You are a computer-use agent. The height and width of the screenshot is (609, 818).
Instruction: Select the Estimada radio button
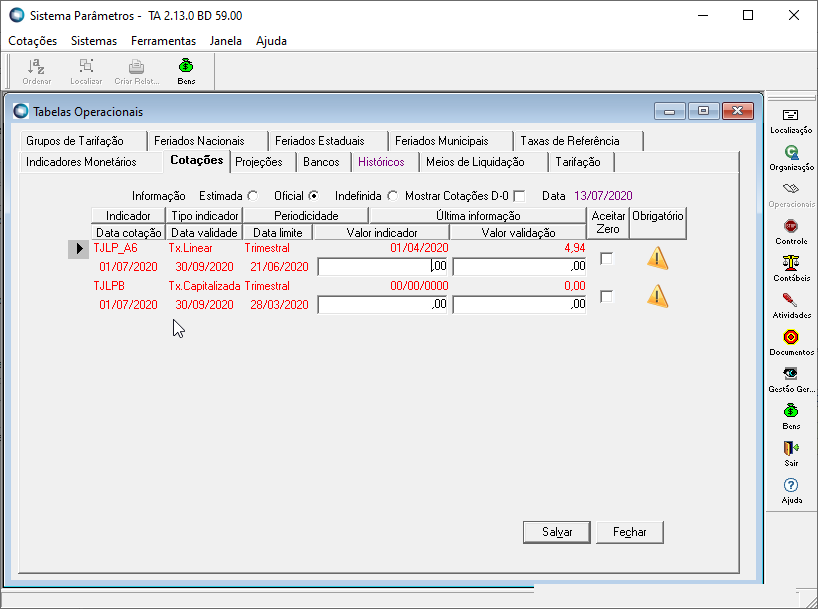[252, 196]
